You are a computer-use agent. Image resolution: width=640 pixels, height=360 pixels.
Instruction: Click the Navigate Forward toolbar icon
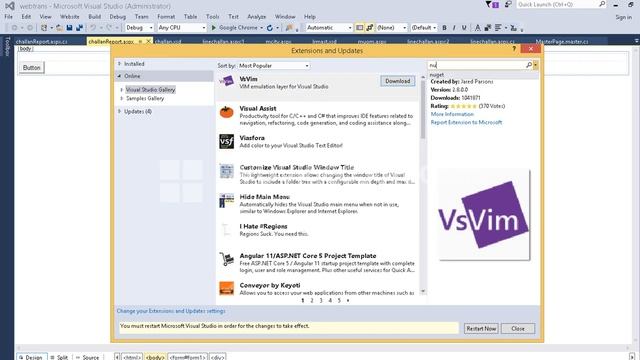pos(30,28)
